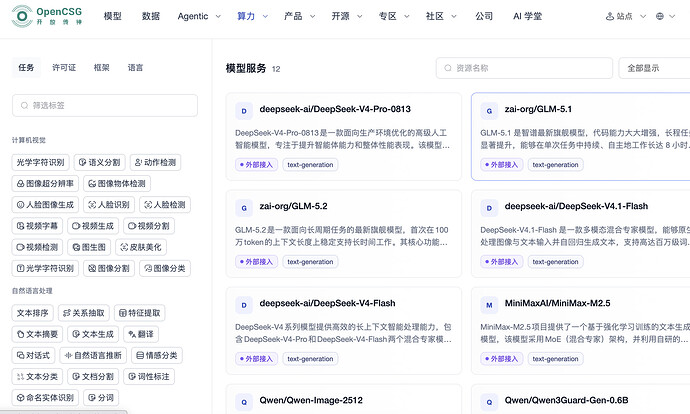Select the 命名实体识别 tag
Image resolution: width=690 pixels, height=414 pixels.
tap(45, 398)
